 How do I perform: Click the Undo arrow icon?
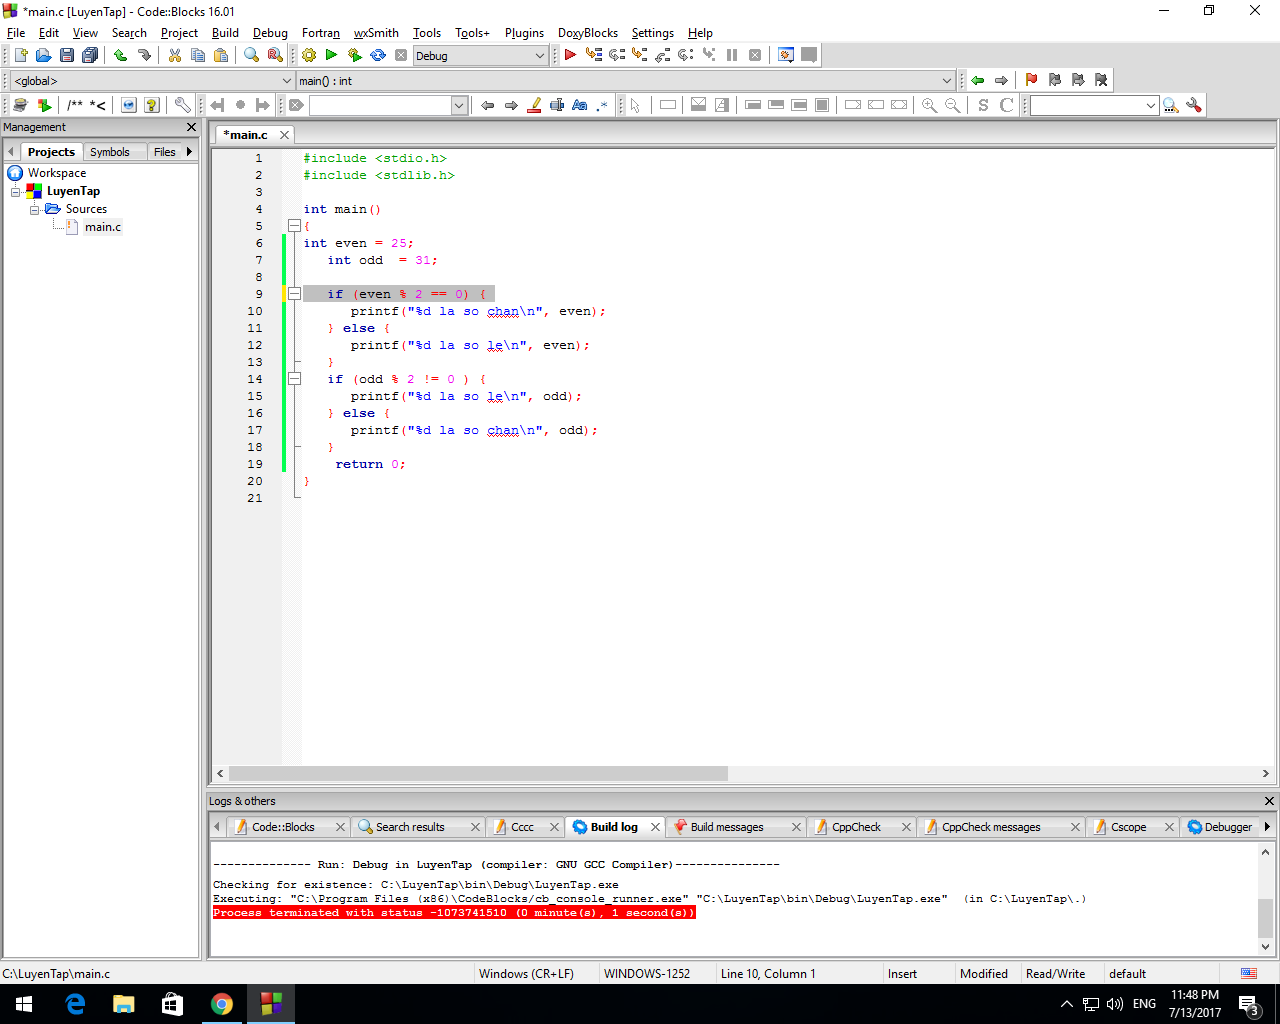pos(120,55)
